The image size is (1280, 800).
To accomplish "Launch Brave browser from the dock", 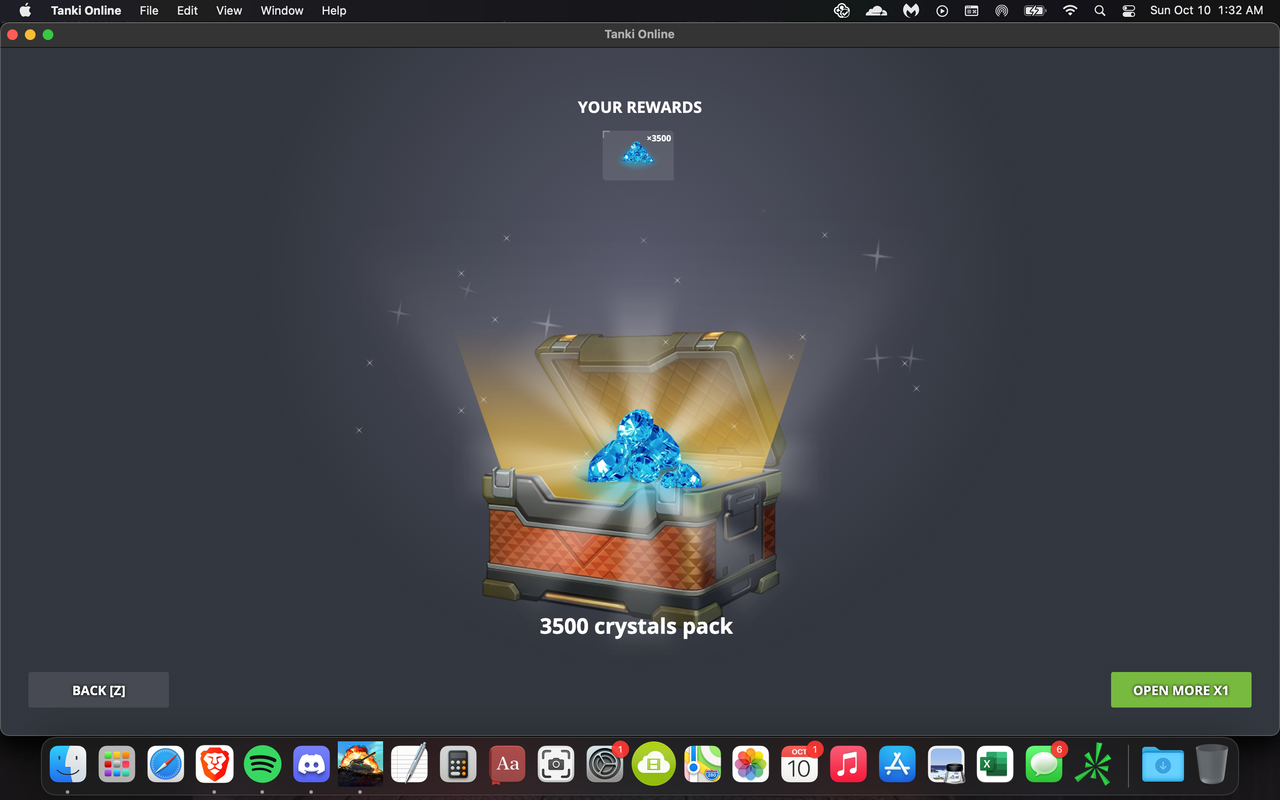I will coord(214,764).
